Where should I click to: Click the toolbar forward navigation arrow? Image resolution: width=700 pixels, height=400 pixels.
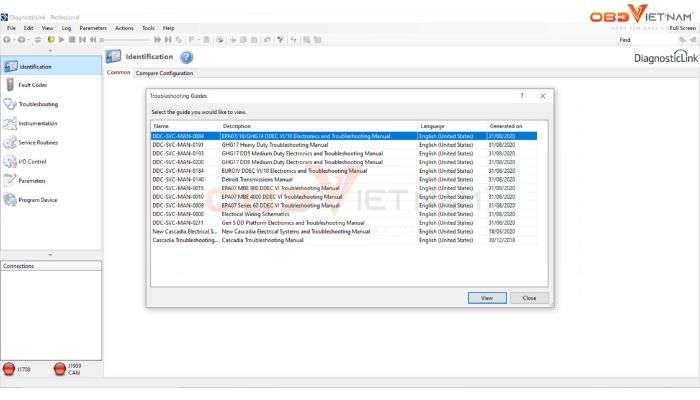point(21,40)
